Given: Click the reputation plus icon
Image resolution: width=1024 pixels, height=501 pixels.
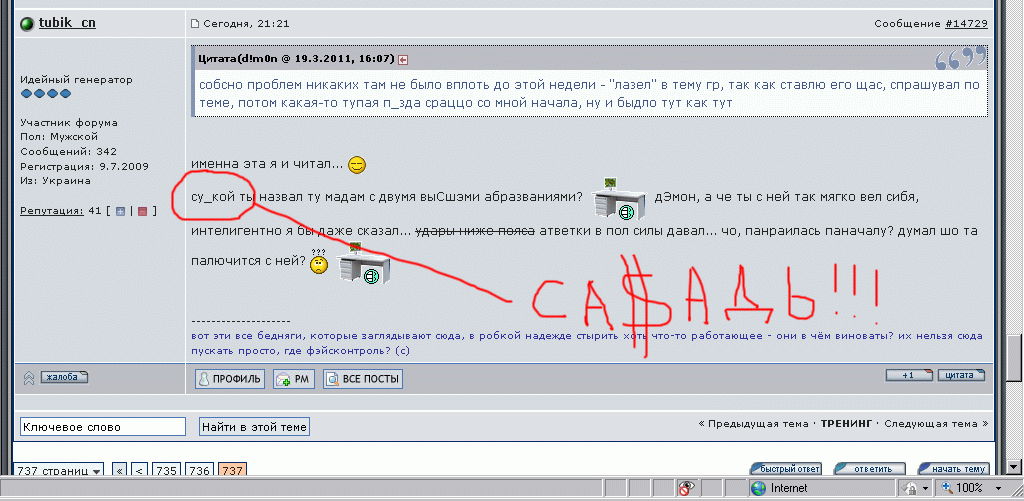Looking at the screenshot, I should tap(121, 211).
